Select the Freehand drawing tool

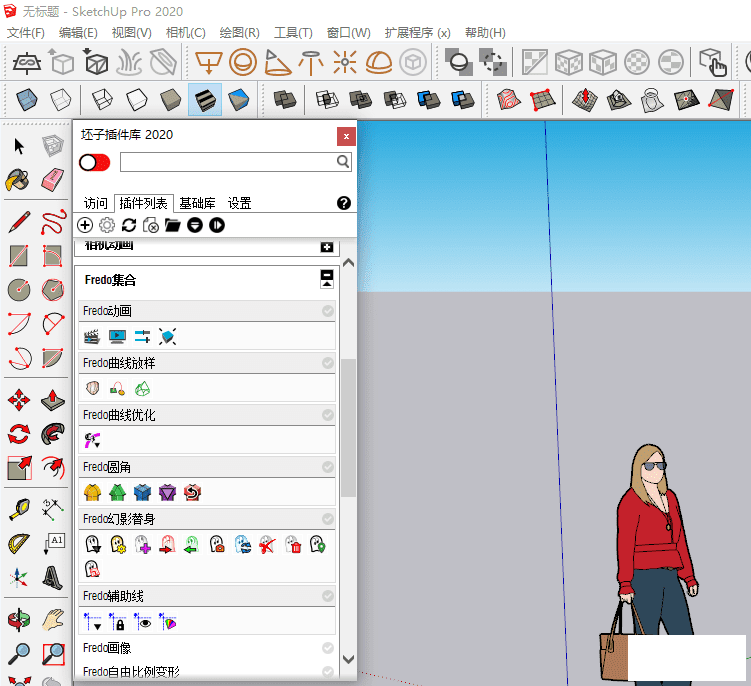pyautogui.click(x=53, y=222)
